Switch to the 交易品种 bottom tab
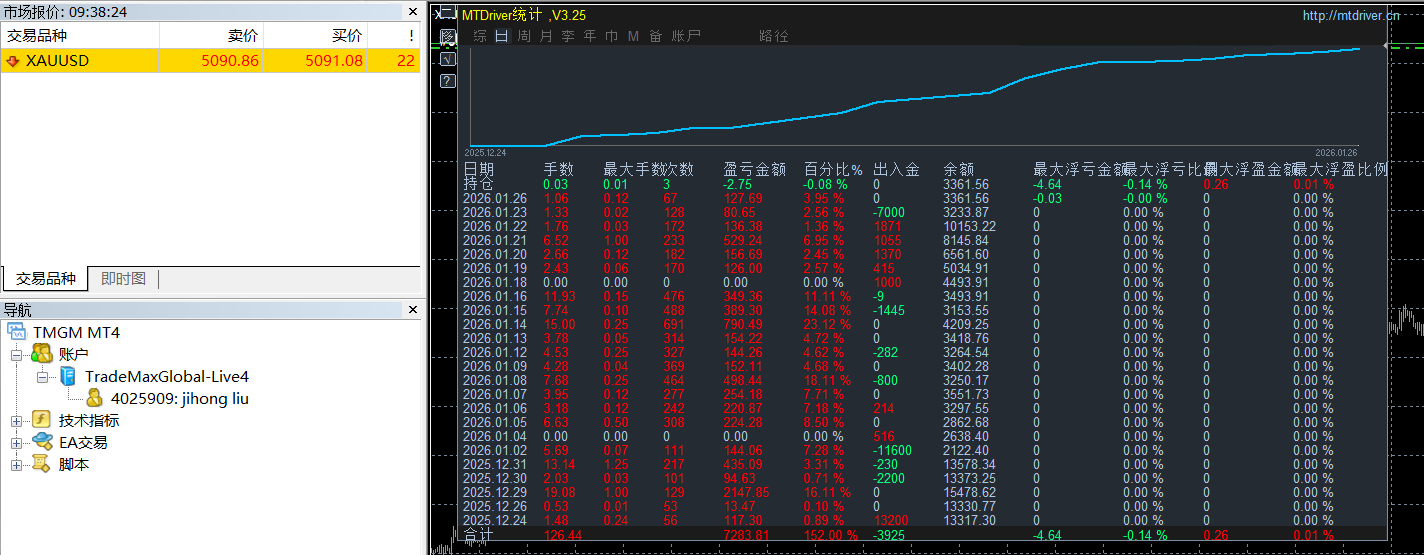The image size is (1424, 555). tap(45, 279)
